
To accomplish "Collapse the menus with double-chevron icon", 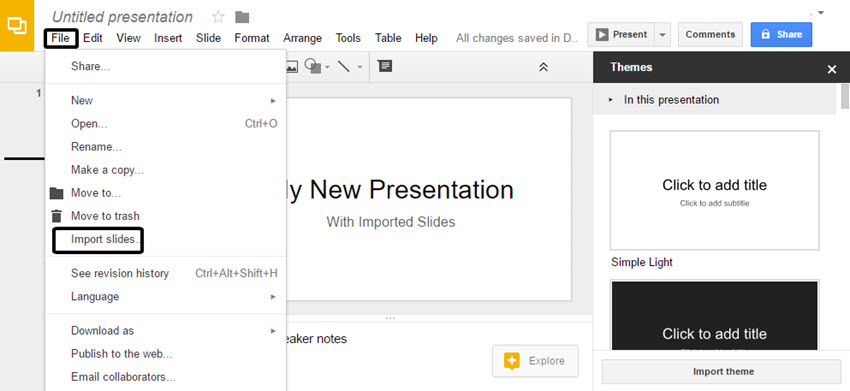I will click(x=543, y=67).
